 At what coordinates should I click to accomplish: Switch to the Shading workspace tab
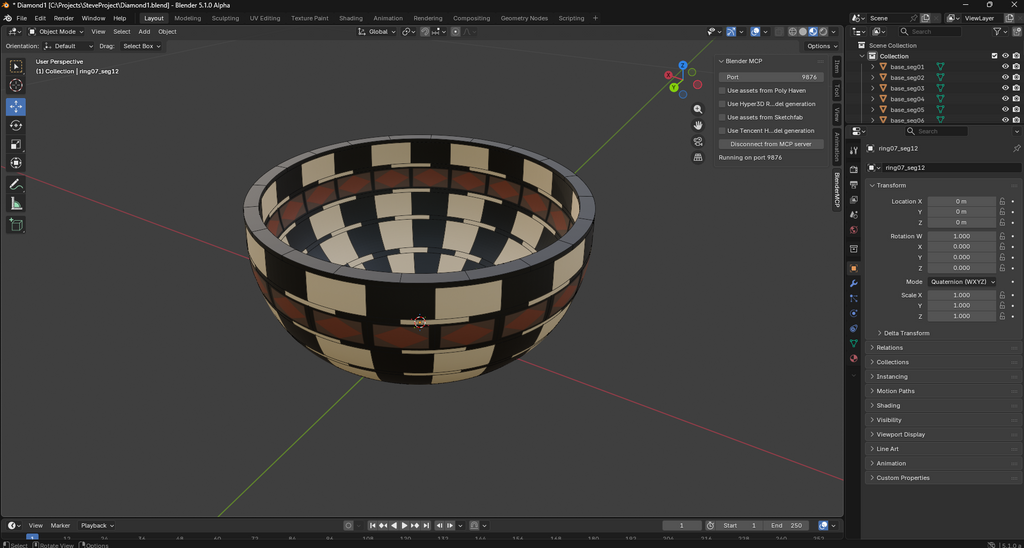351,18
